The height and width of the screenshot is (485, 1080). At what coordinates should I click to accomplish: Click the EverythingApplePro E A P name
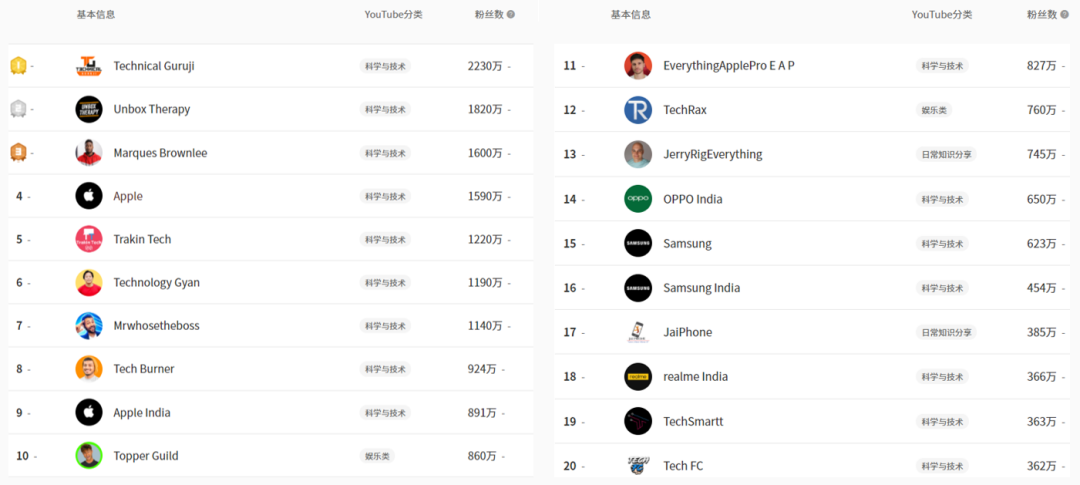(729, 65)
